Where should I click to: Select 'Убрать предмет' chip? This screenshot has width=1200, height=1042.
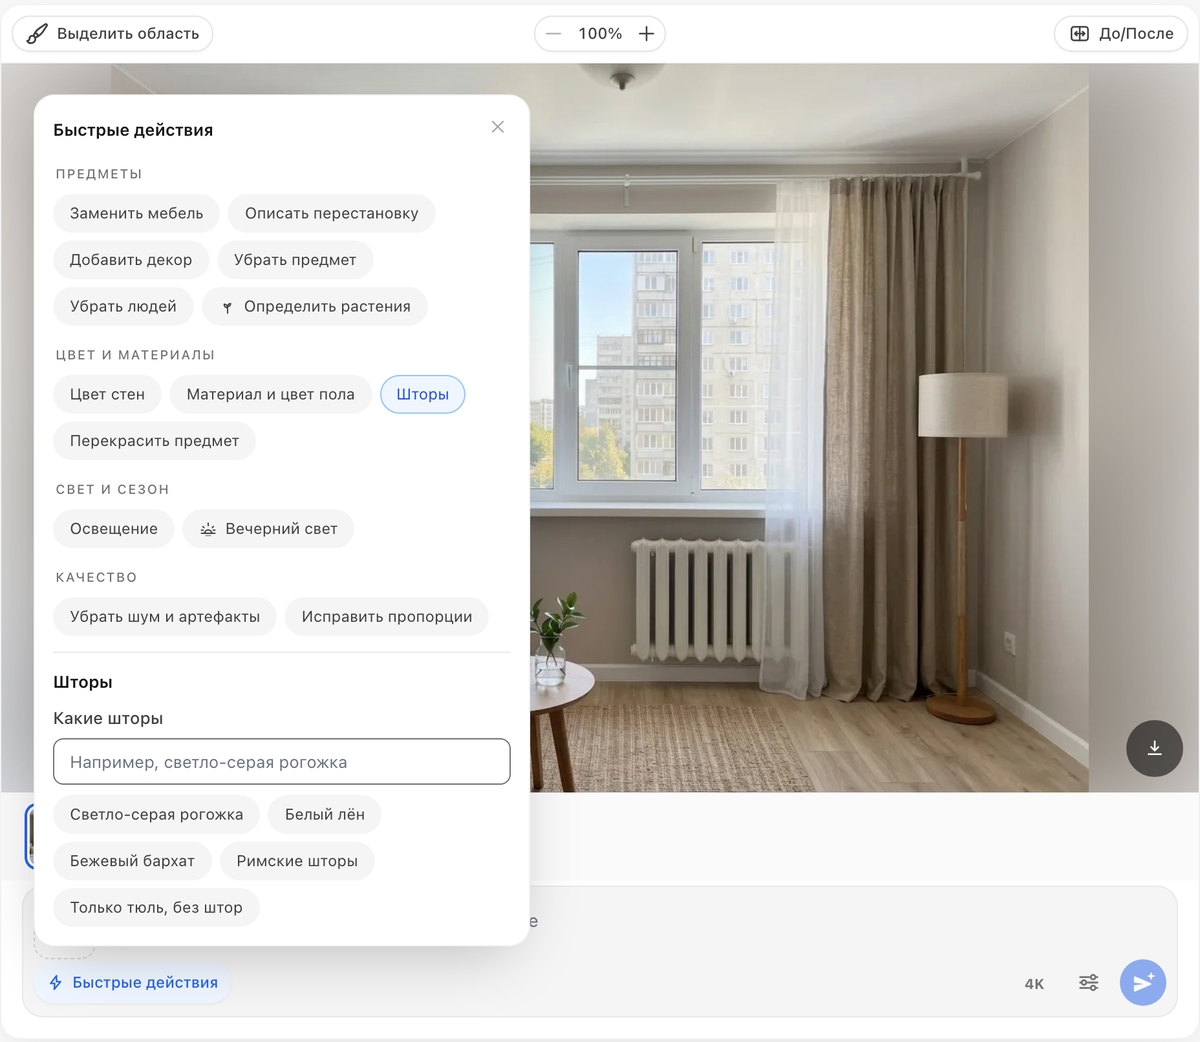click(295, 260)
